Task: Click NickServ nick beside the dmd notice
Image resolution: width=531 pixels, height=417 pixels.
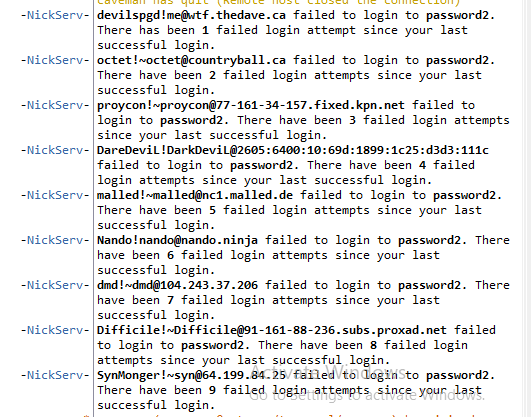Action: [x=55, y=286]
